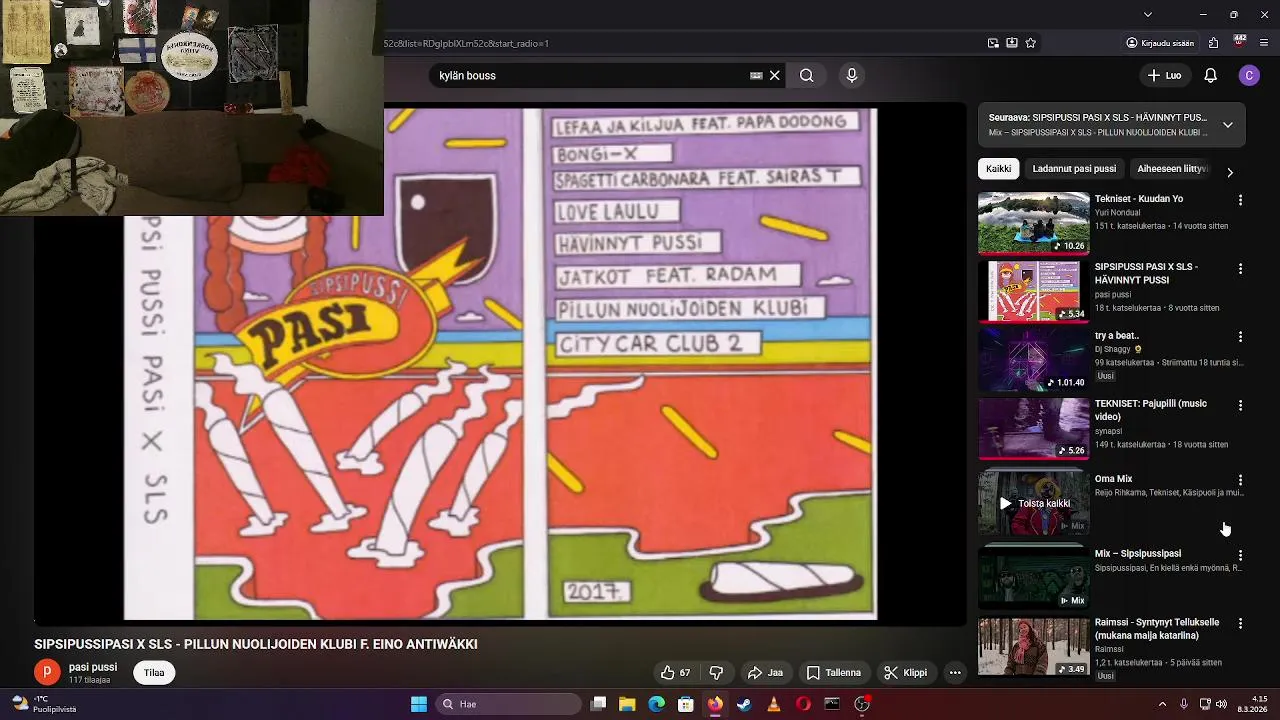Open the browser hamburger menu

(x=1264, y=43)
